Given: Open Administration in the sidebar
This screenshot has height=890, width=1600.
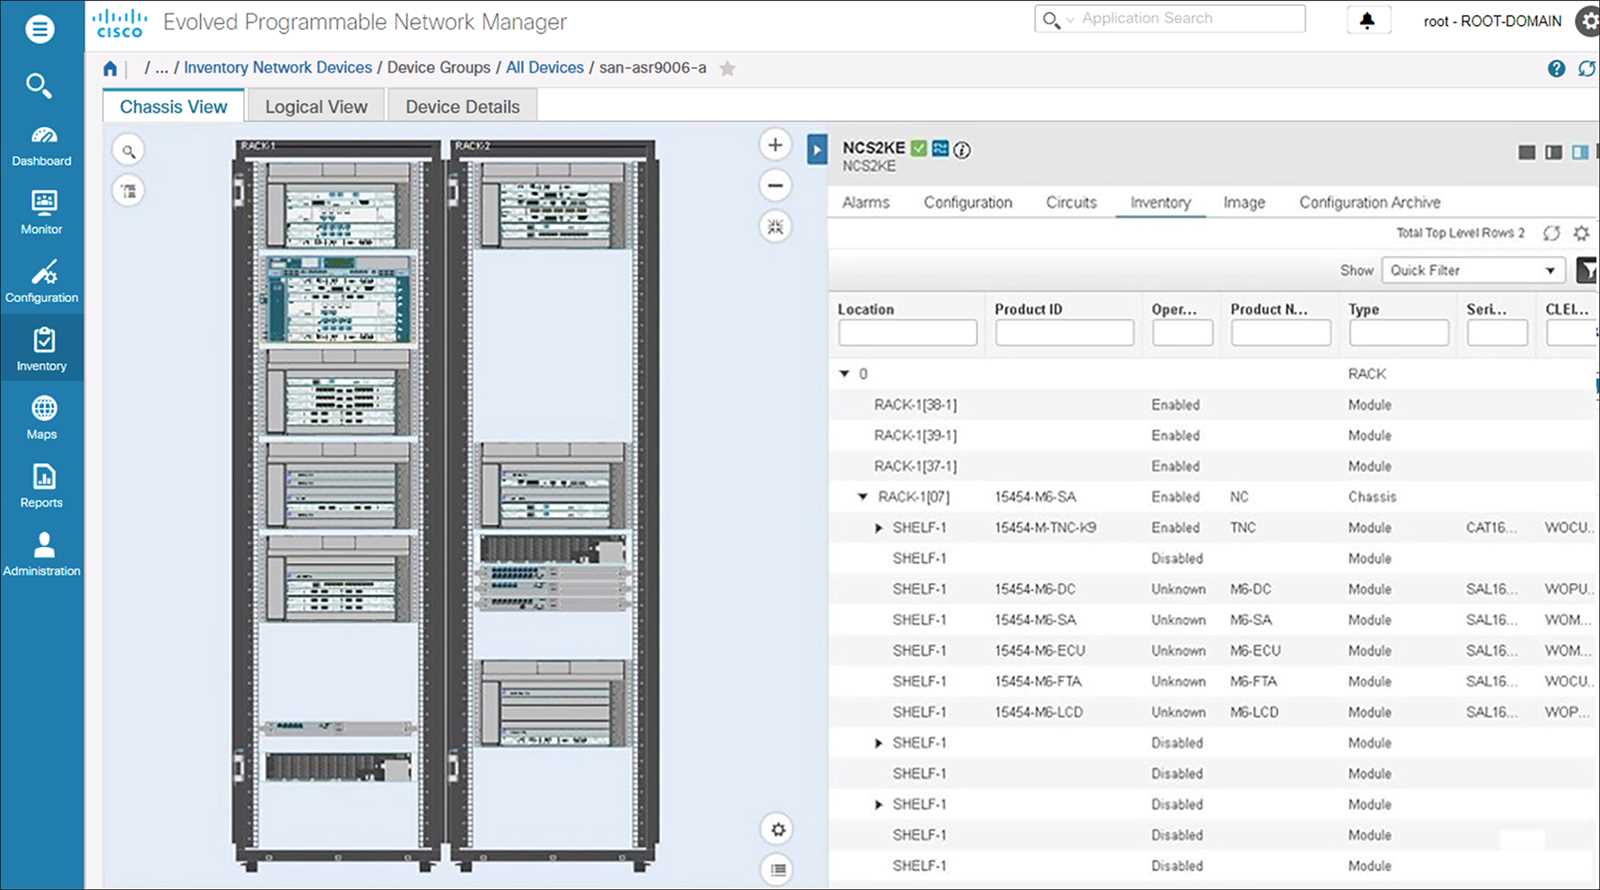Looking at the screenshot, I should tap(42, 555).
